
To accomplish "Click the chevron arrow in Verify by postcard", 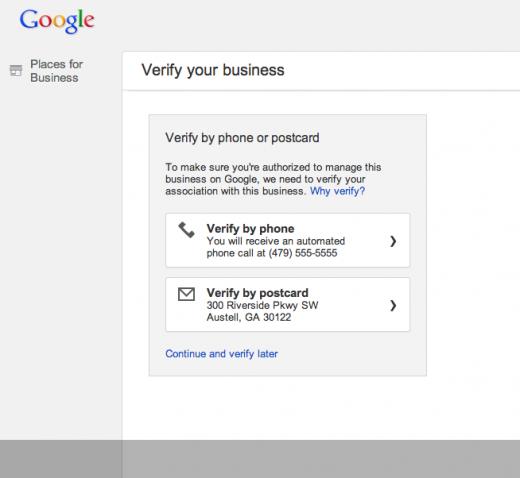I will pos(393,305).
